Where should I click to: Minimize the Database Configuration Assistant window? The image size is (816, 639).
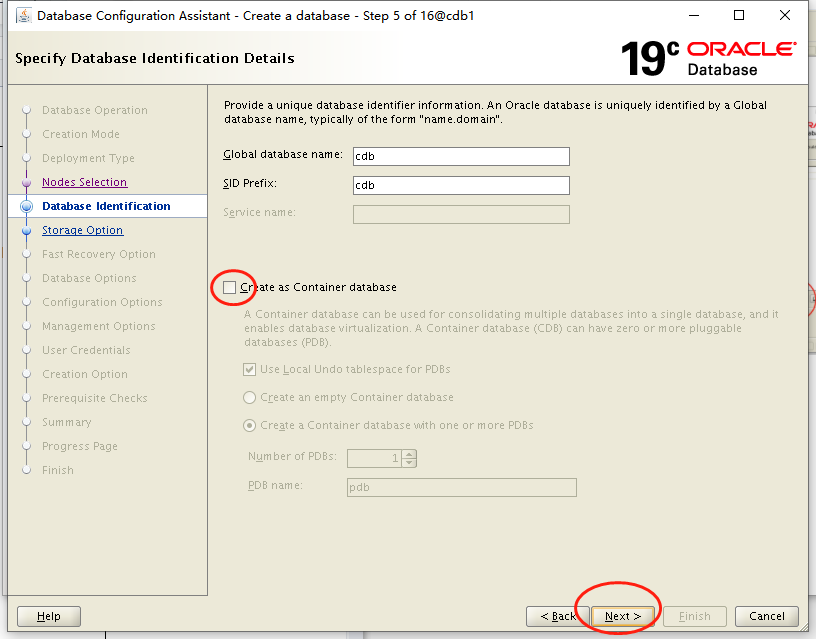694,16
